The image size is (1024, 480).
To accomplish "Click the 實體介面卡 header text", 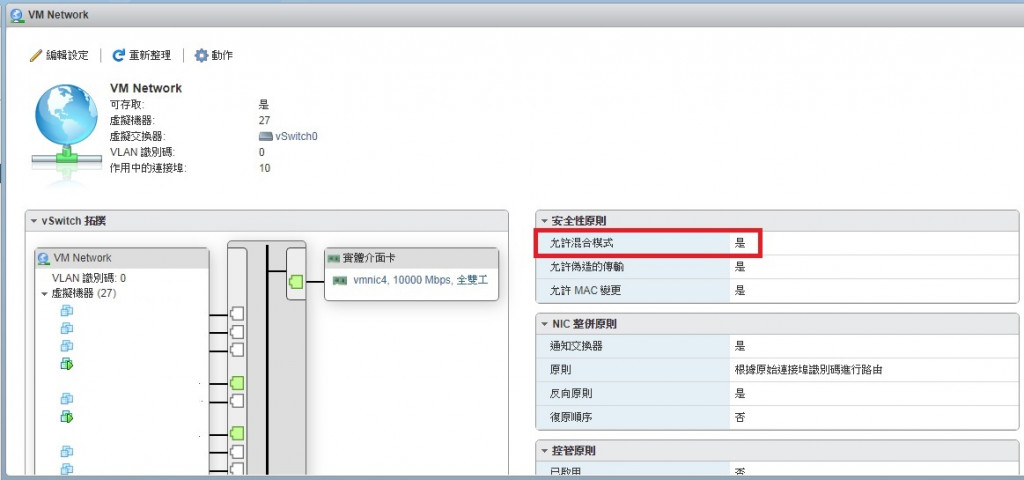I will pos(369,259).
